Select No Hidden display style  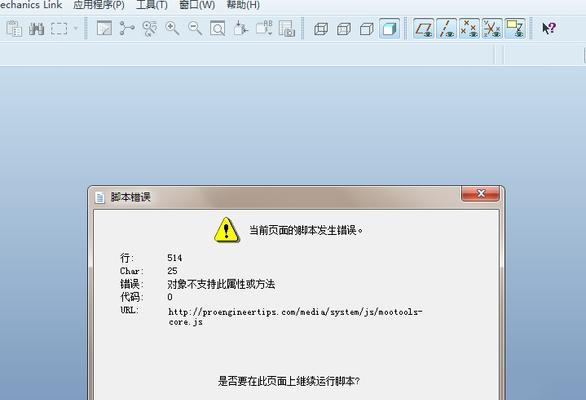coord(367,29)
